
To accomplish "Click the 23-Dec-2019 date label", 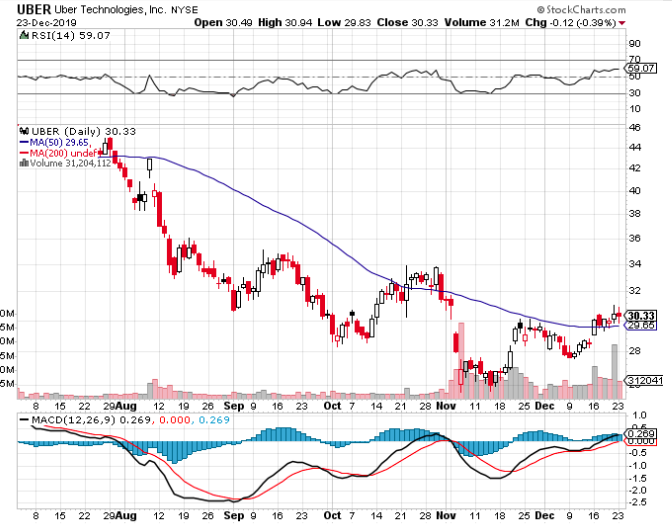I will 47,23.
